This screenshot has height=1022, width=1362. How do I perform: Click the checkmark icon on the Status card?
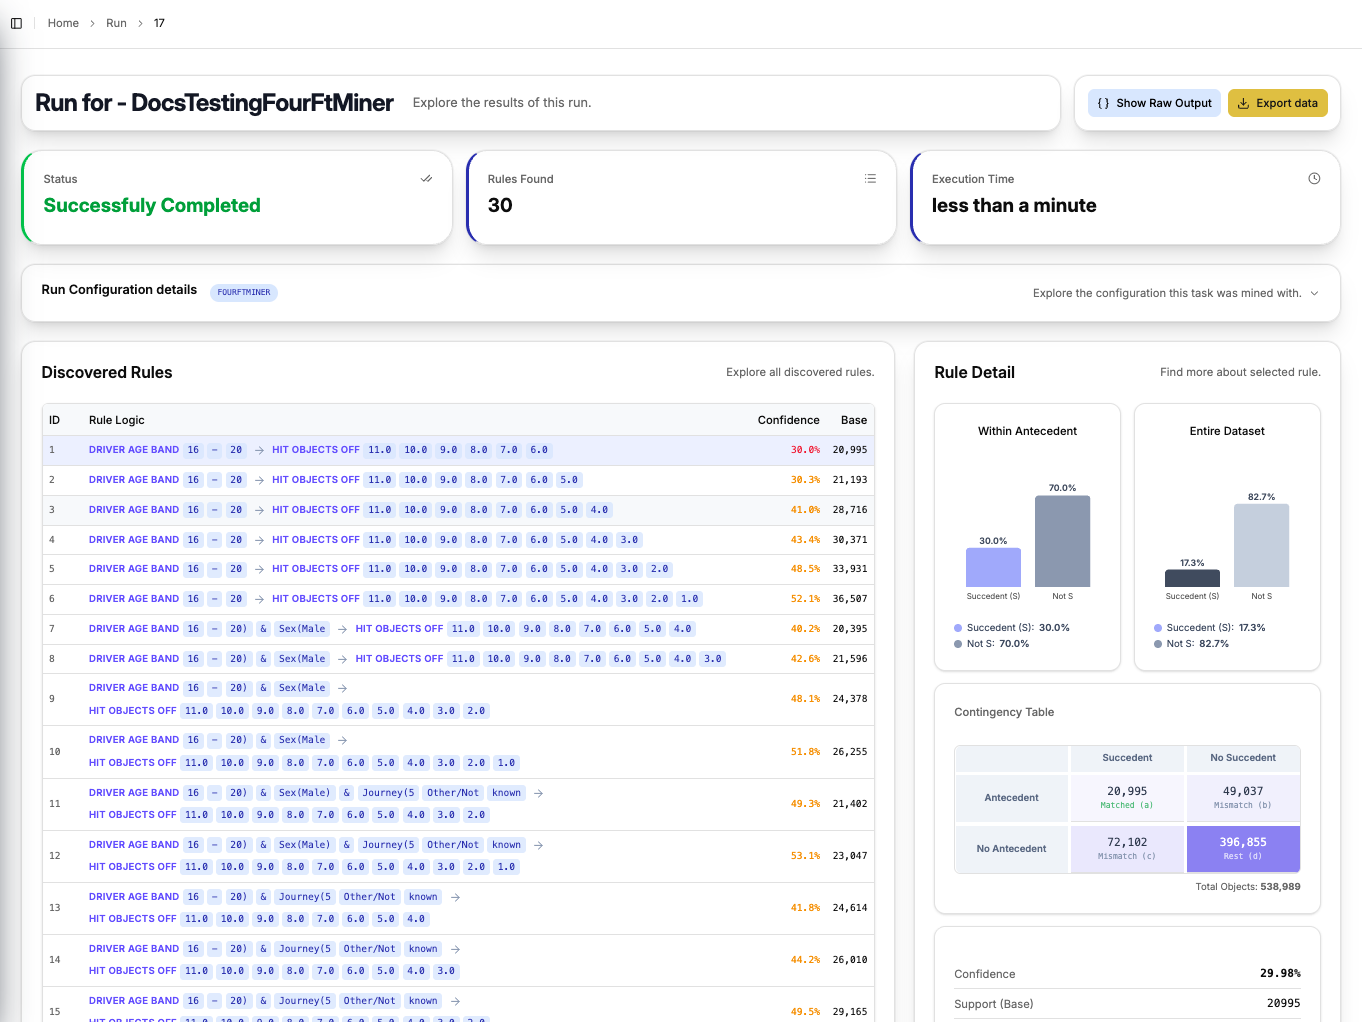[426, 178]
